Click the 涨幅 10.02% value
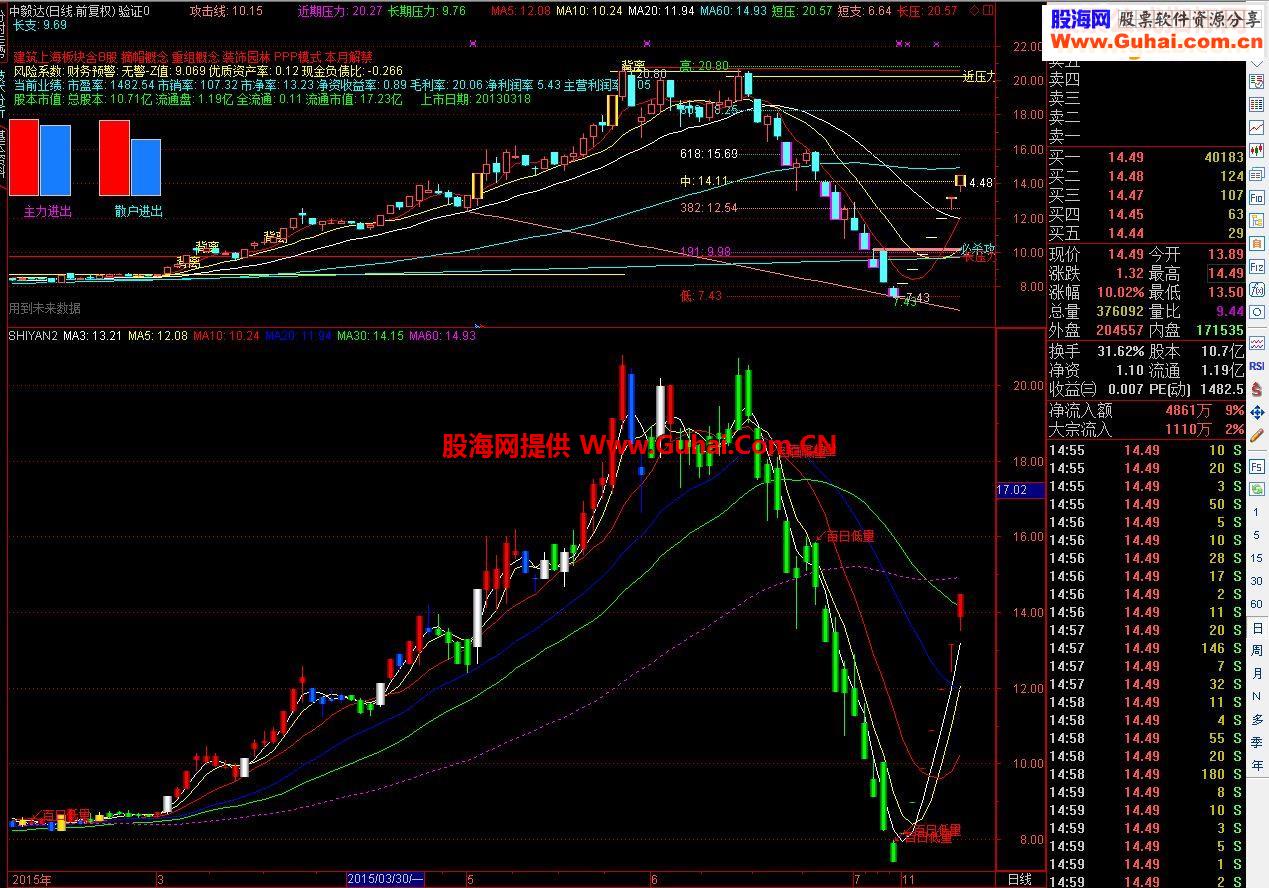The height and width of the screenshot is (888, 1269). (1121, 292)
